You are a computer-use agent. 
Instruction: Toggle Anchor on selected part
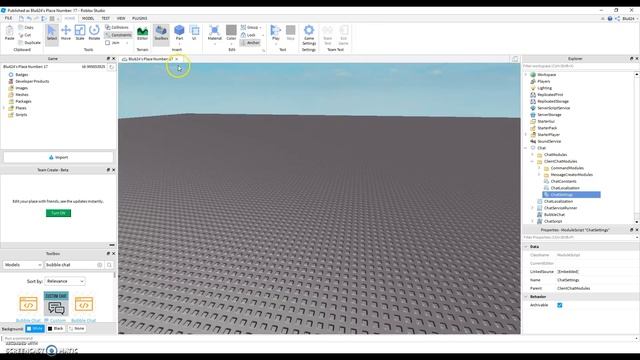(x=250, y=42)
